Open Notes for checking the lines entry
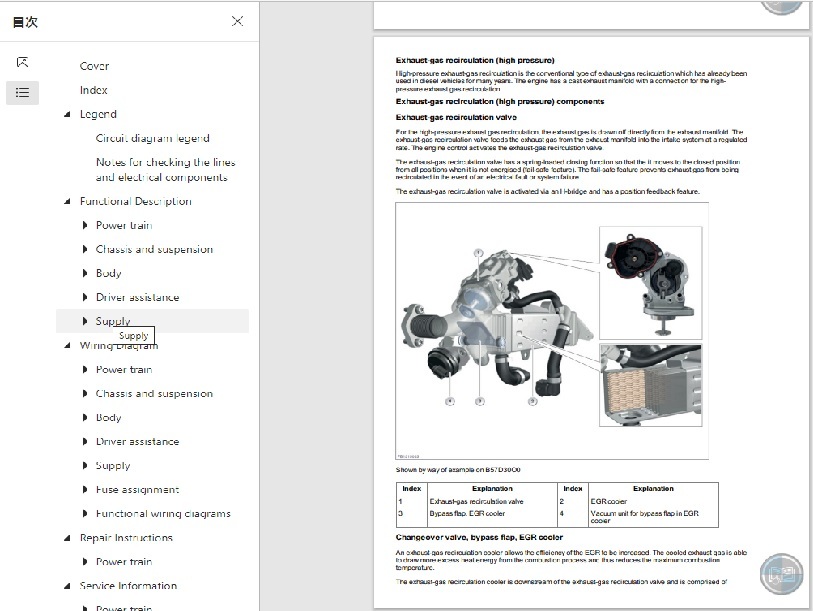813x611 pixels. 165,170
